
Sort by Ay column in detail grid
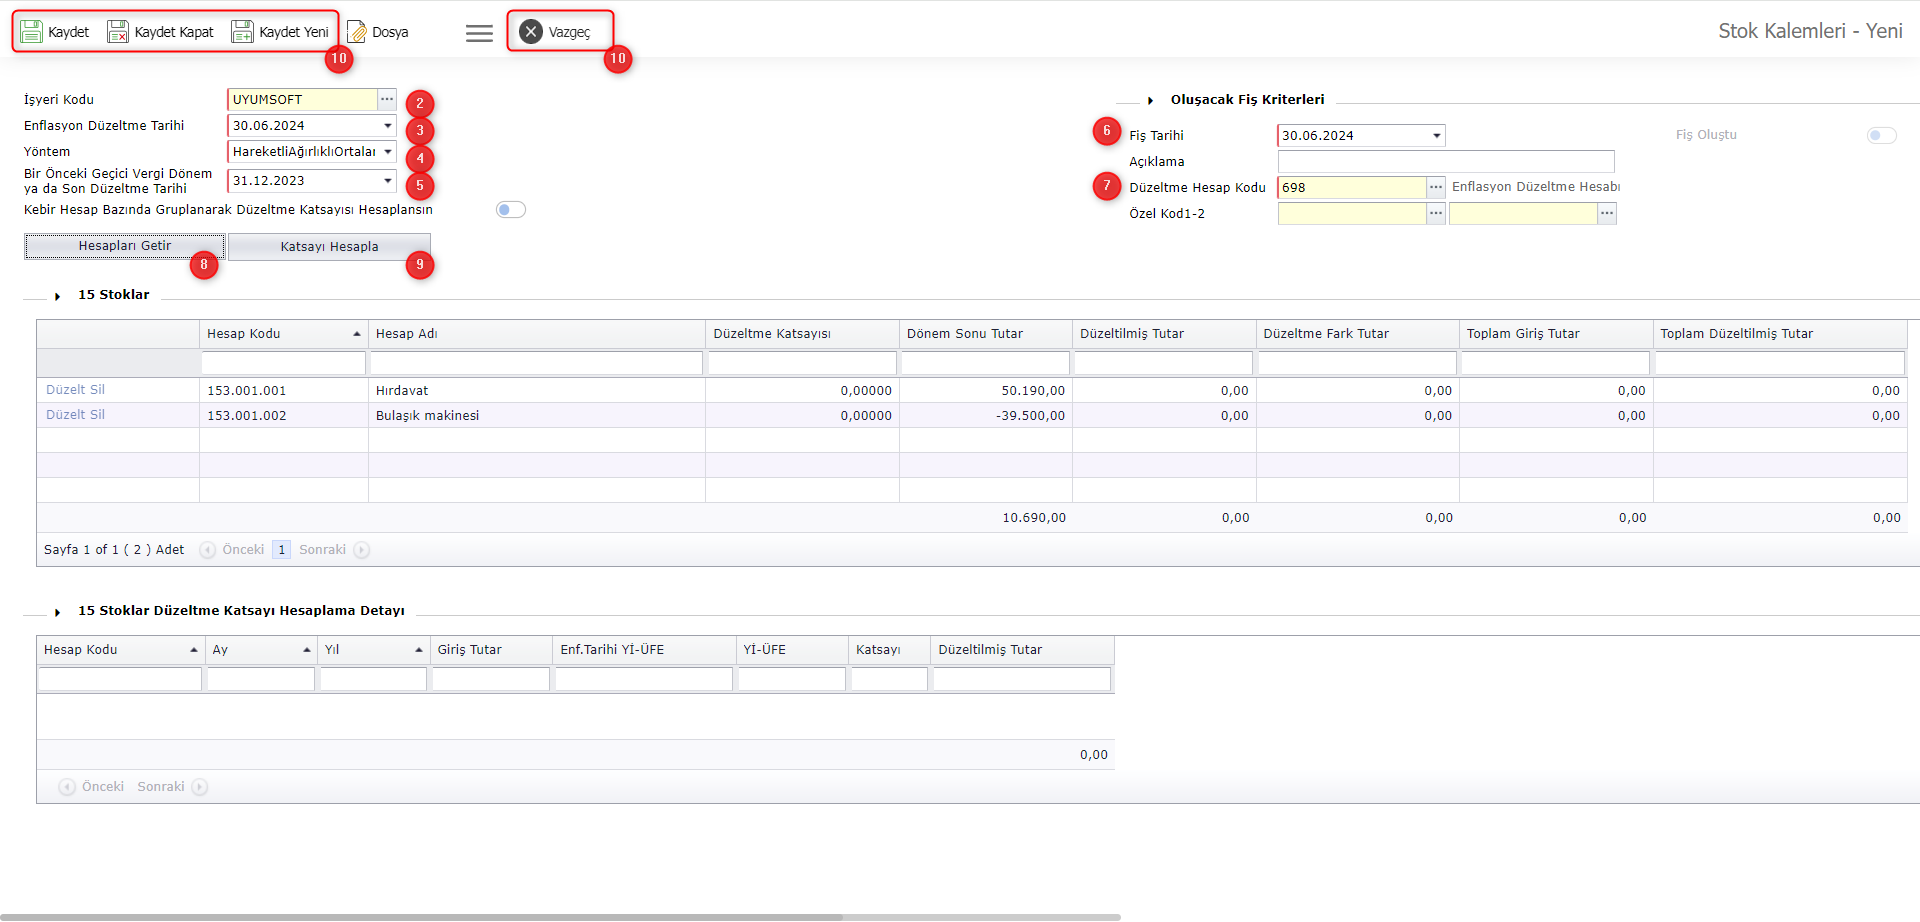coord(260,650)
